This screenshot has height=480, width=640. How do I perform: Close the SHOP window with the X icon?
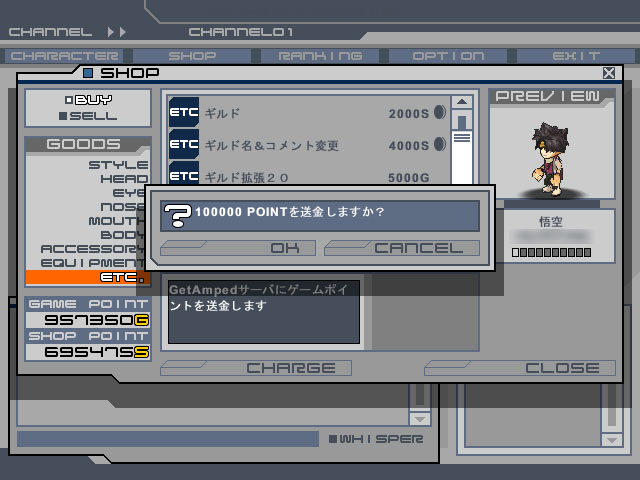pyautogui.click(x=609, y=73)
